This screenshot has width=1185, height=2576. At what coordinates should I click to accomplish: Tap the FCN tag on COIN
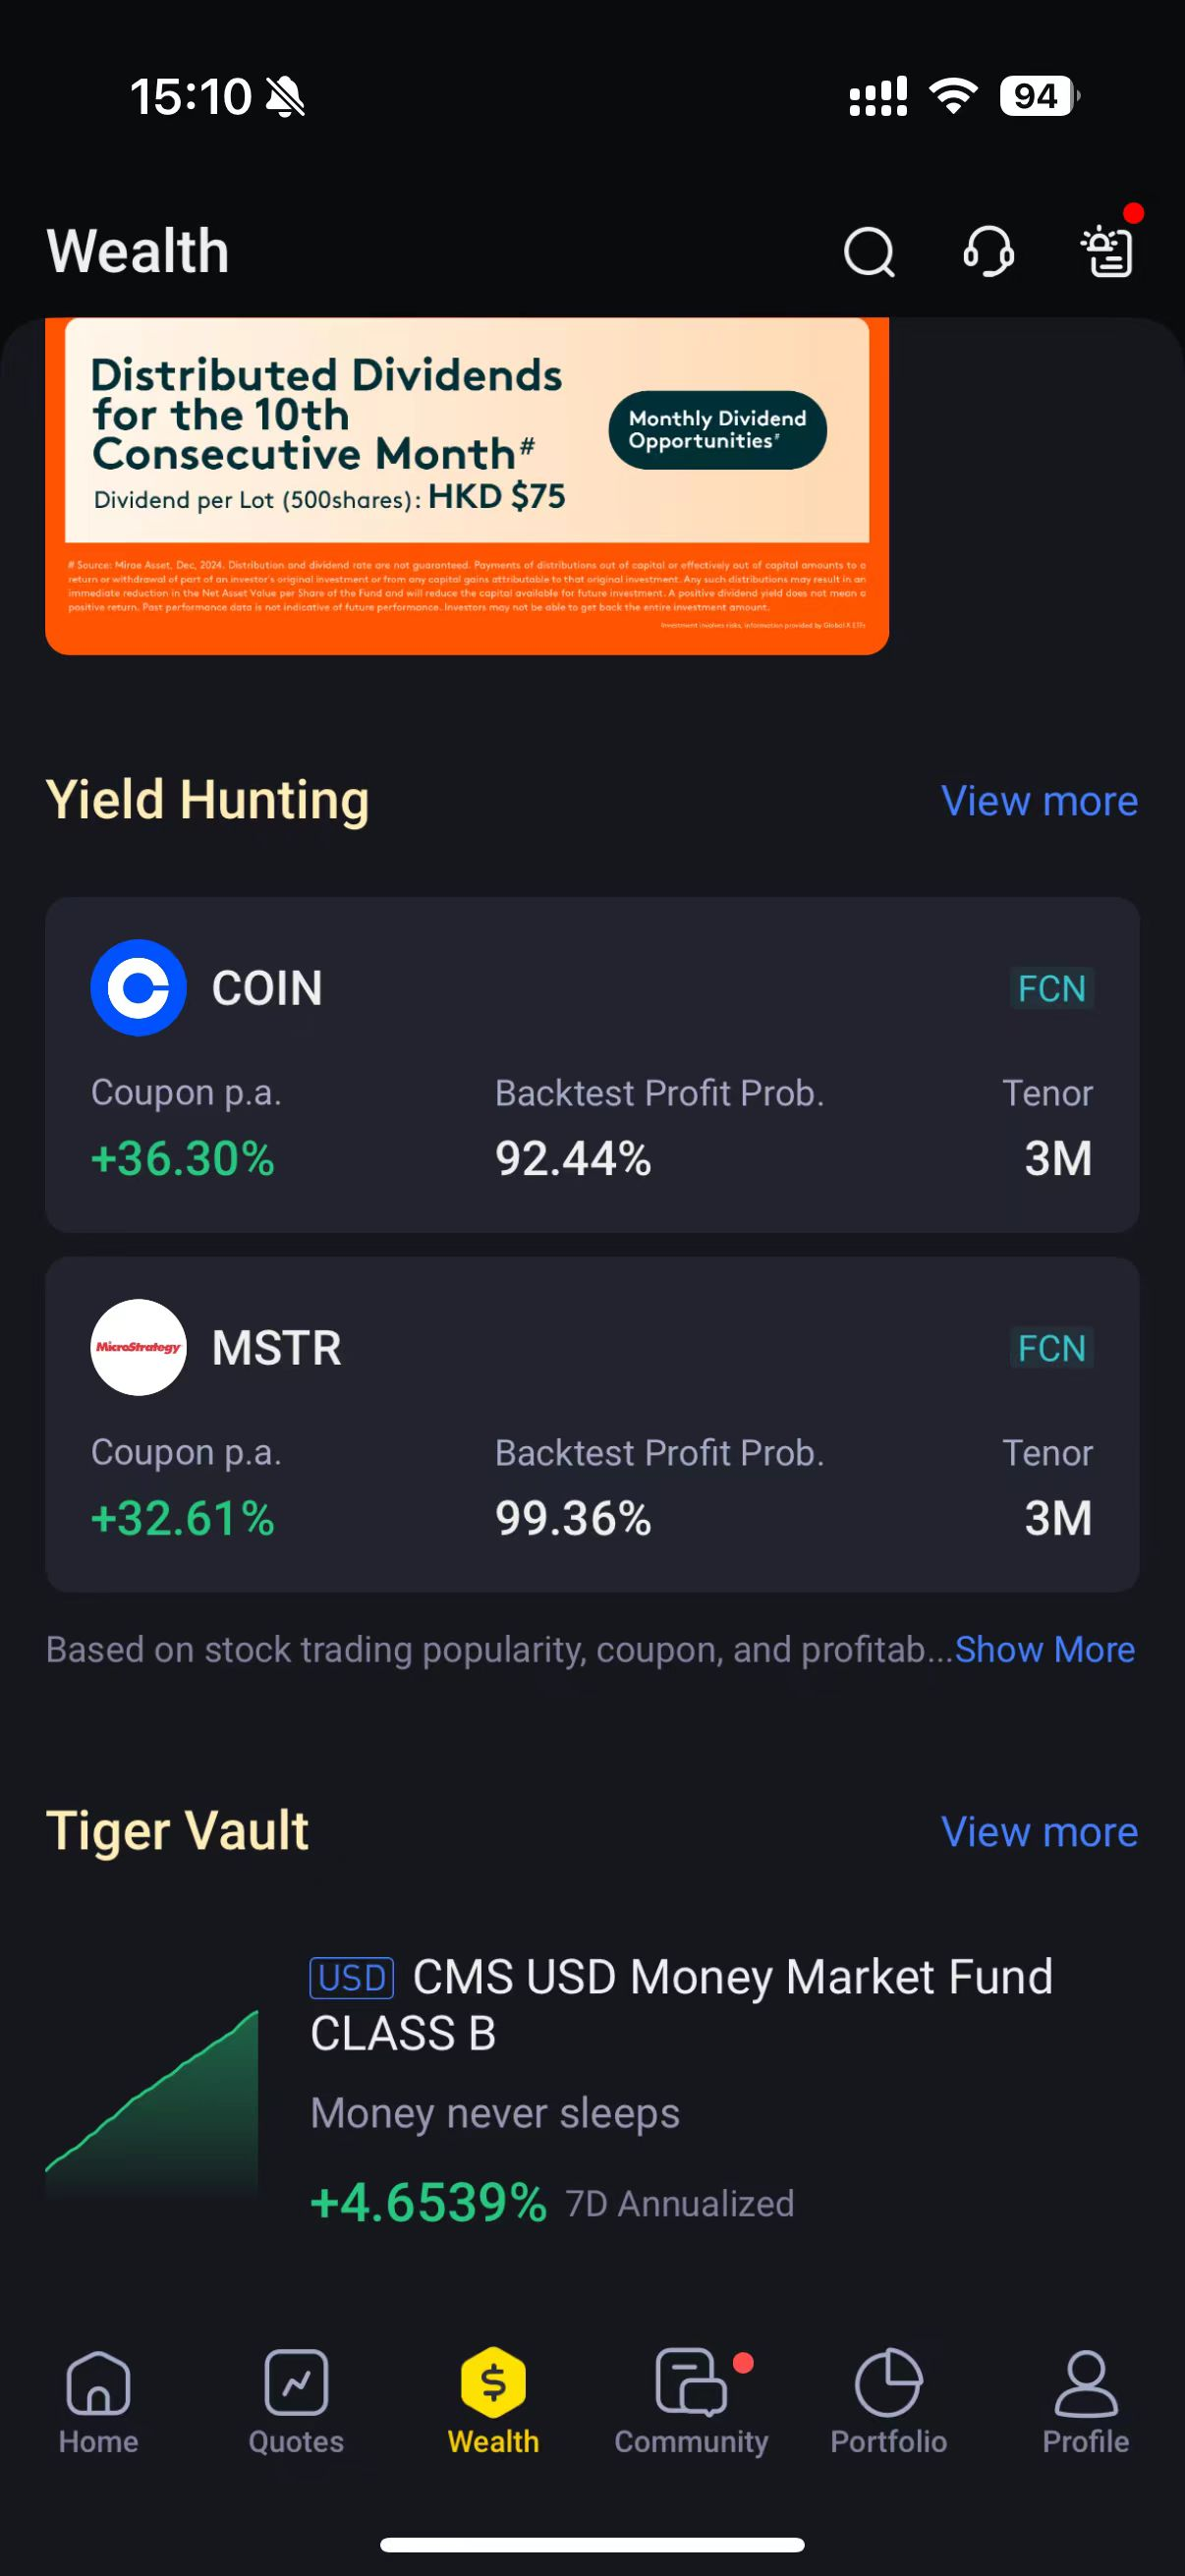[x=1051, y=988]
